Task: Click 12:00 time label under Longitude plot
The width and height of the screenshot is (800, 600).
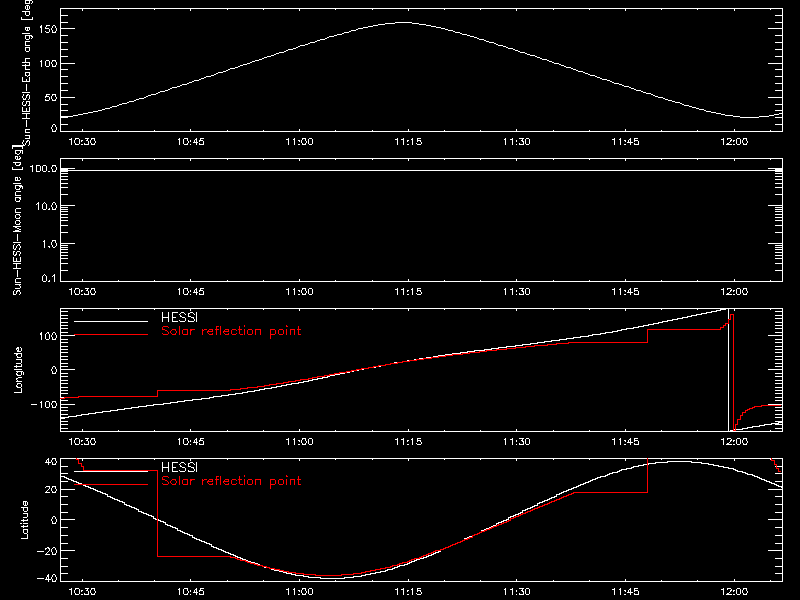Action: tap(734, 442)
